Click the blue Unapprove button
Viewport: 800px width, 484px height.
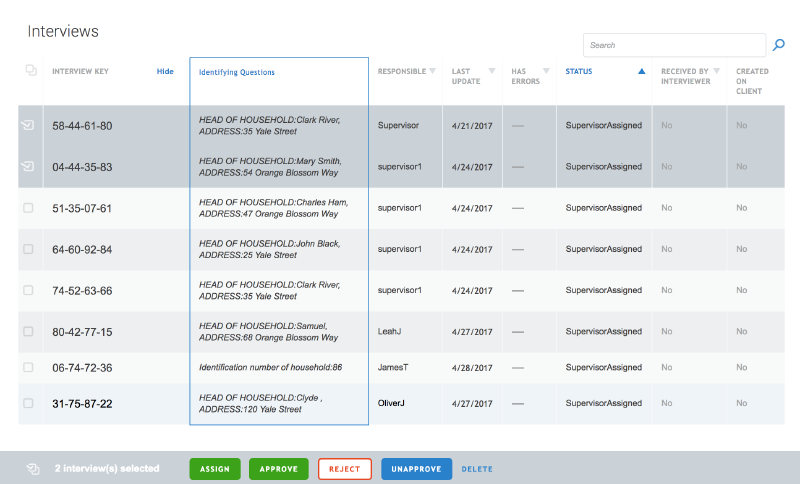pos(416,469)
